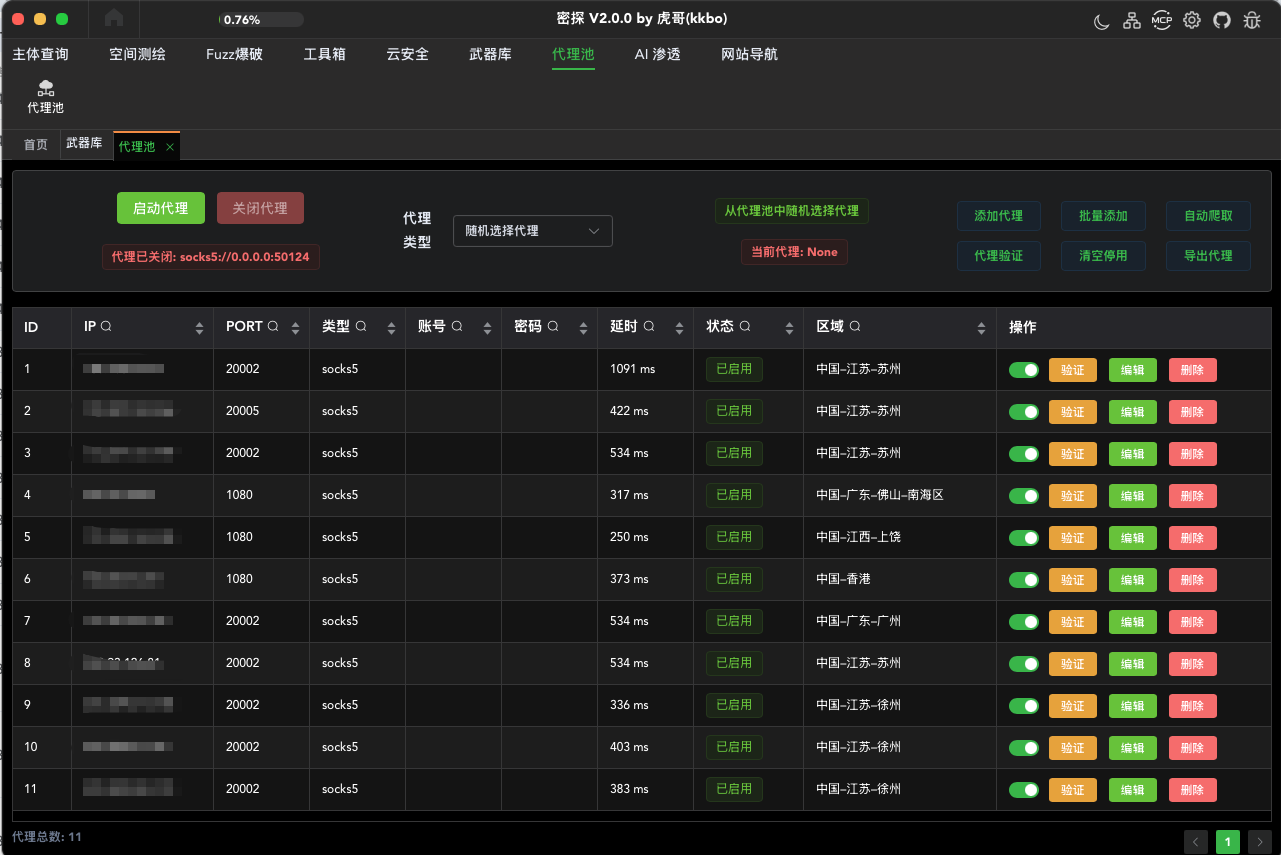The width and height of the screenshot is (1281, 855).
Task: Sort by 账号 column arrows
Action: pos(488,328)
